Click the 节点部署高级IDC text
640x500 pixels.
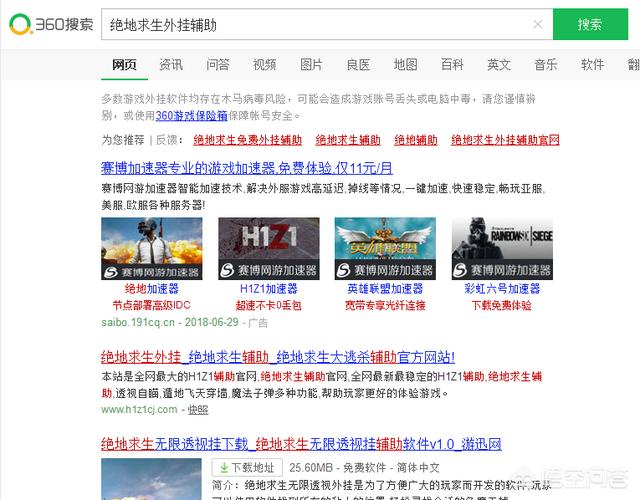(x=151, y=305)
